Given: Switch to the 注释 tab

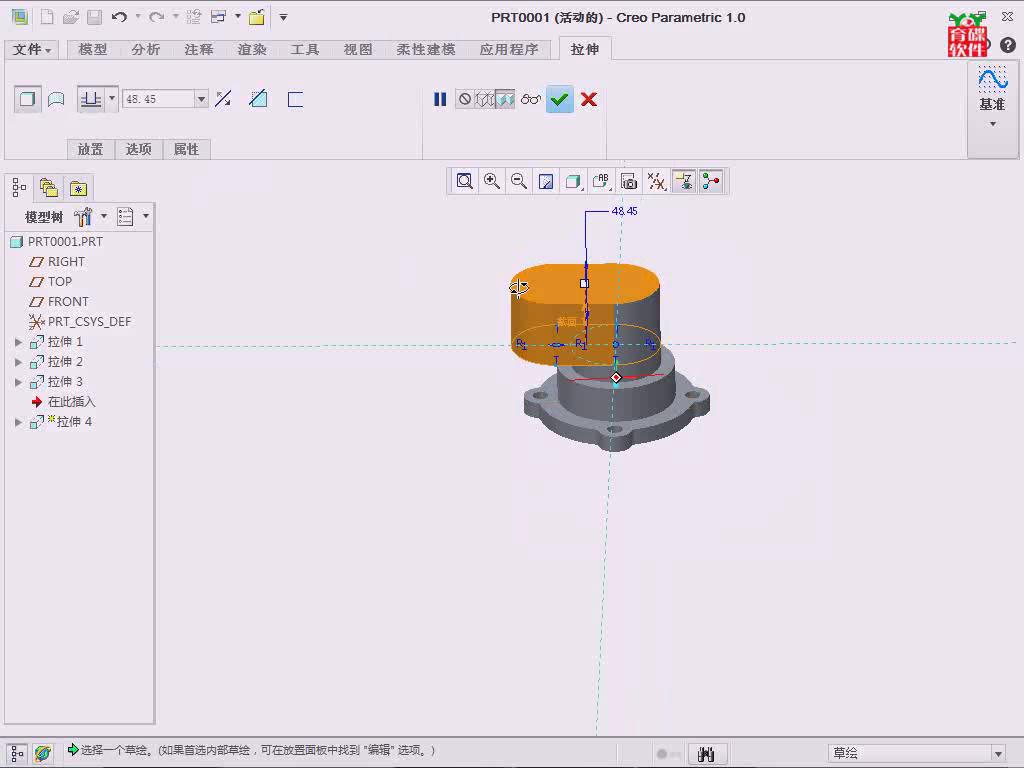Looking at the screenshot, I should pyautogui.click(x=199, y=50).
